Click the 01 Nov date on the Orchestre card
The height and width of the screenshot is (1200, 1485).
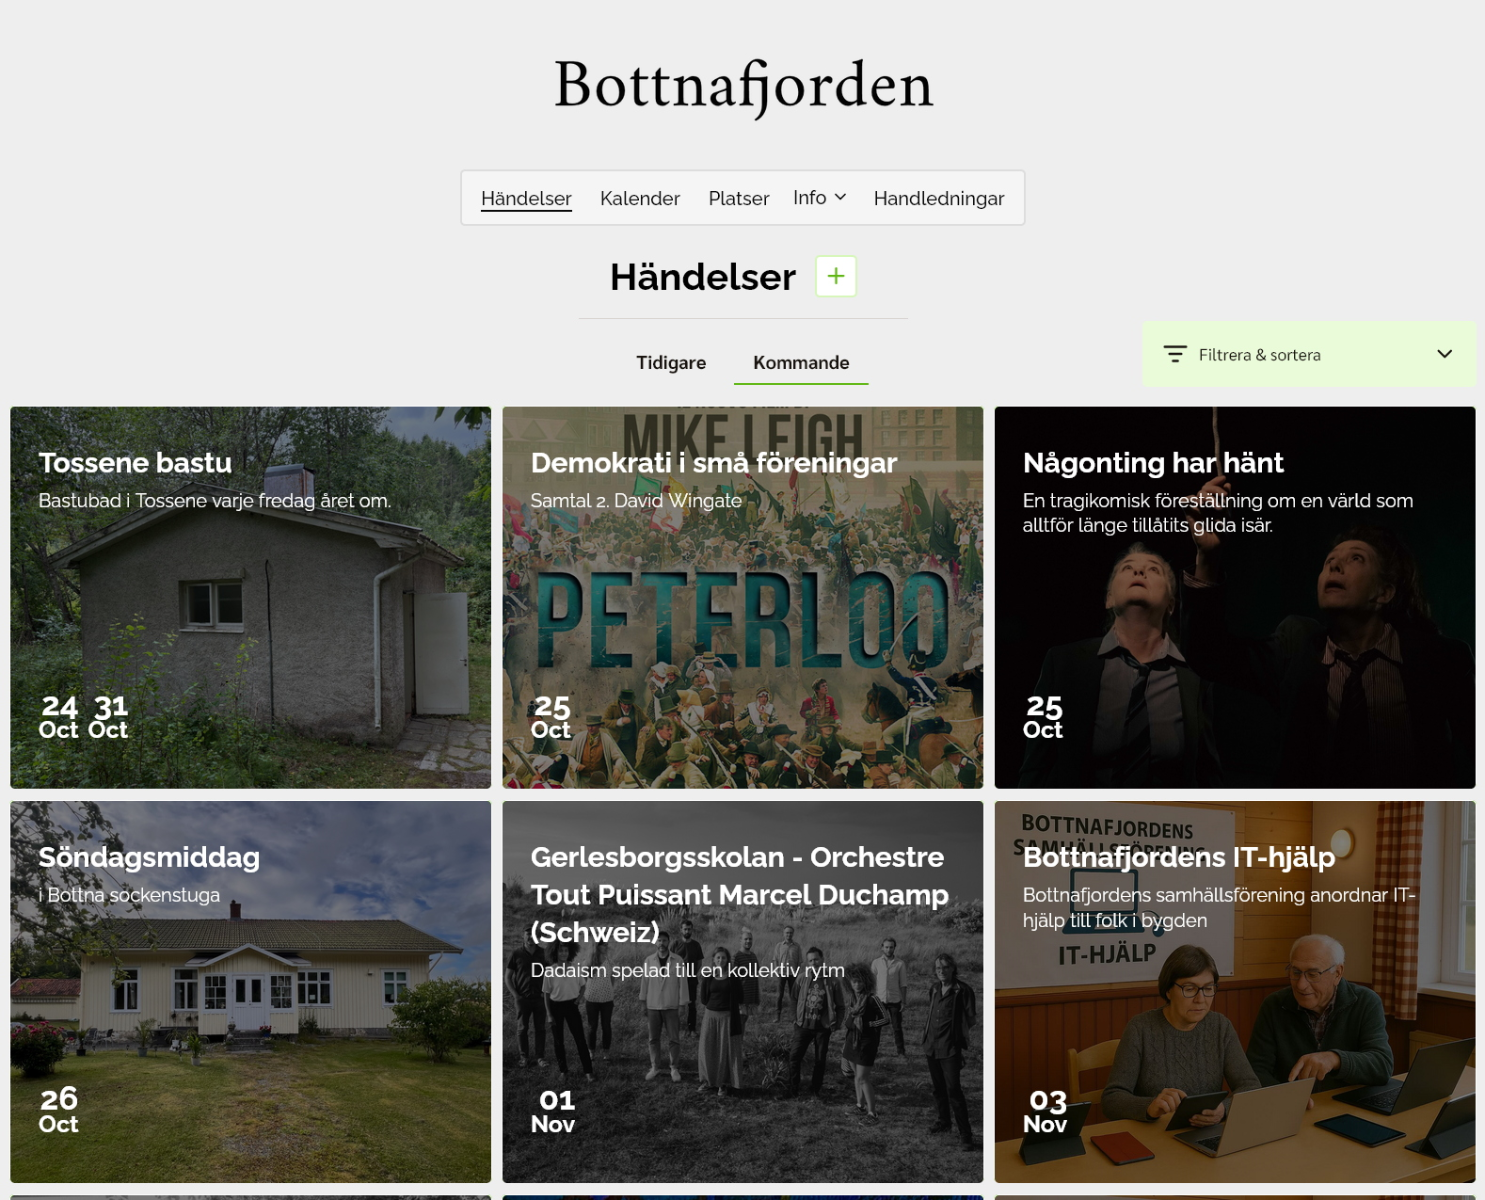554,1111
